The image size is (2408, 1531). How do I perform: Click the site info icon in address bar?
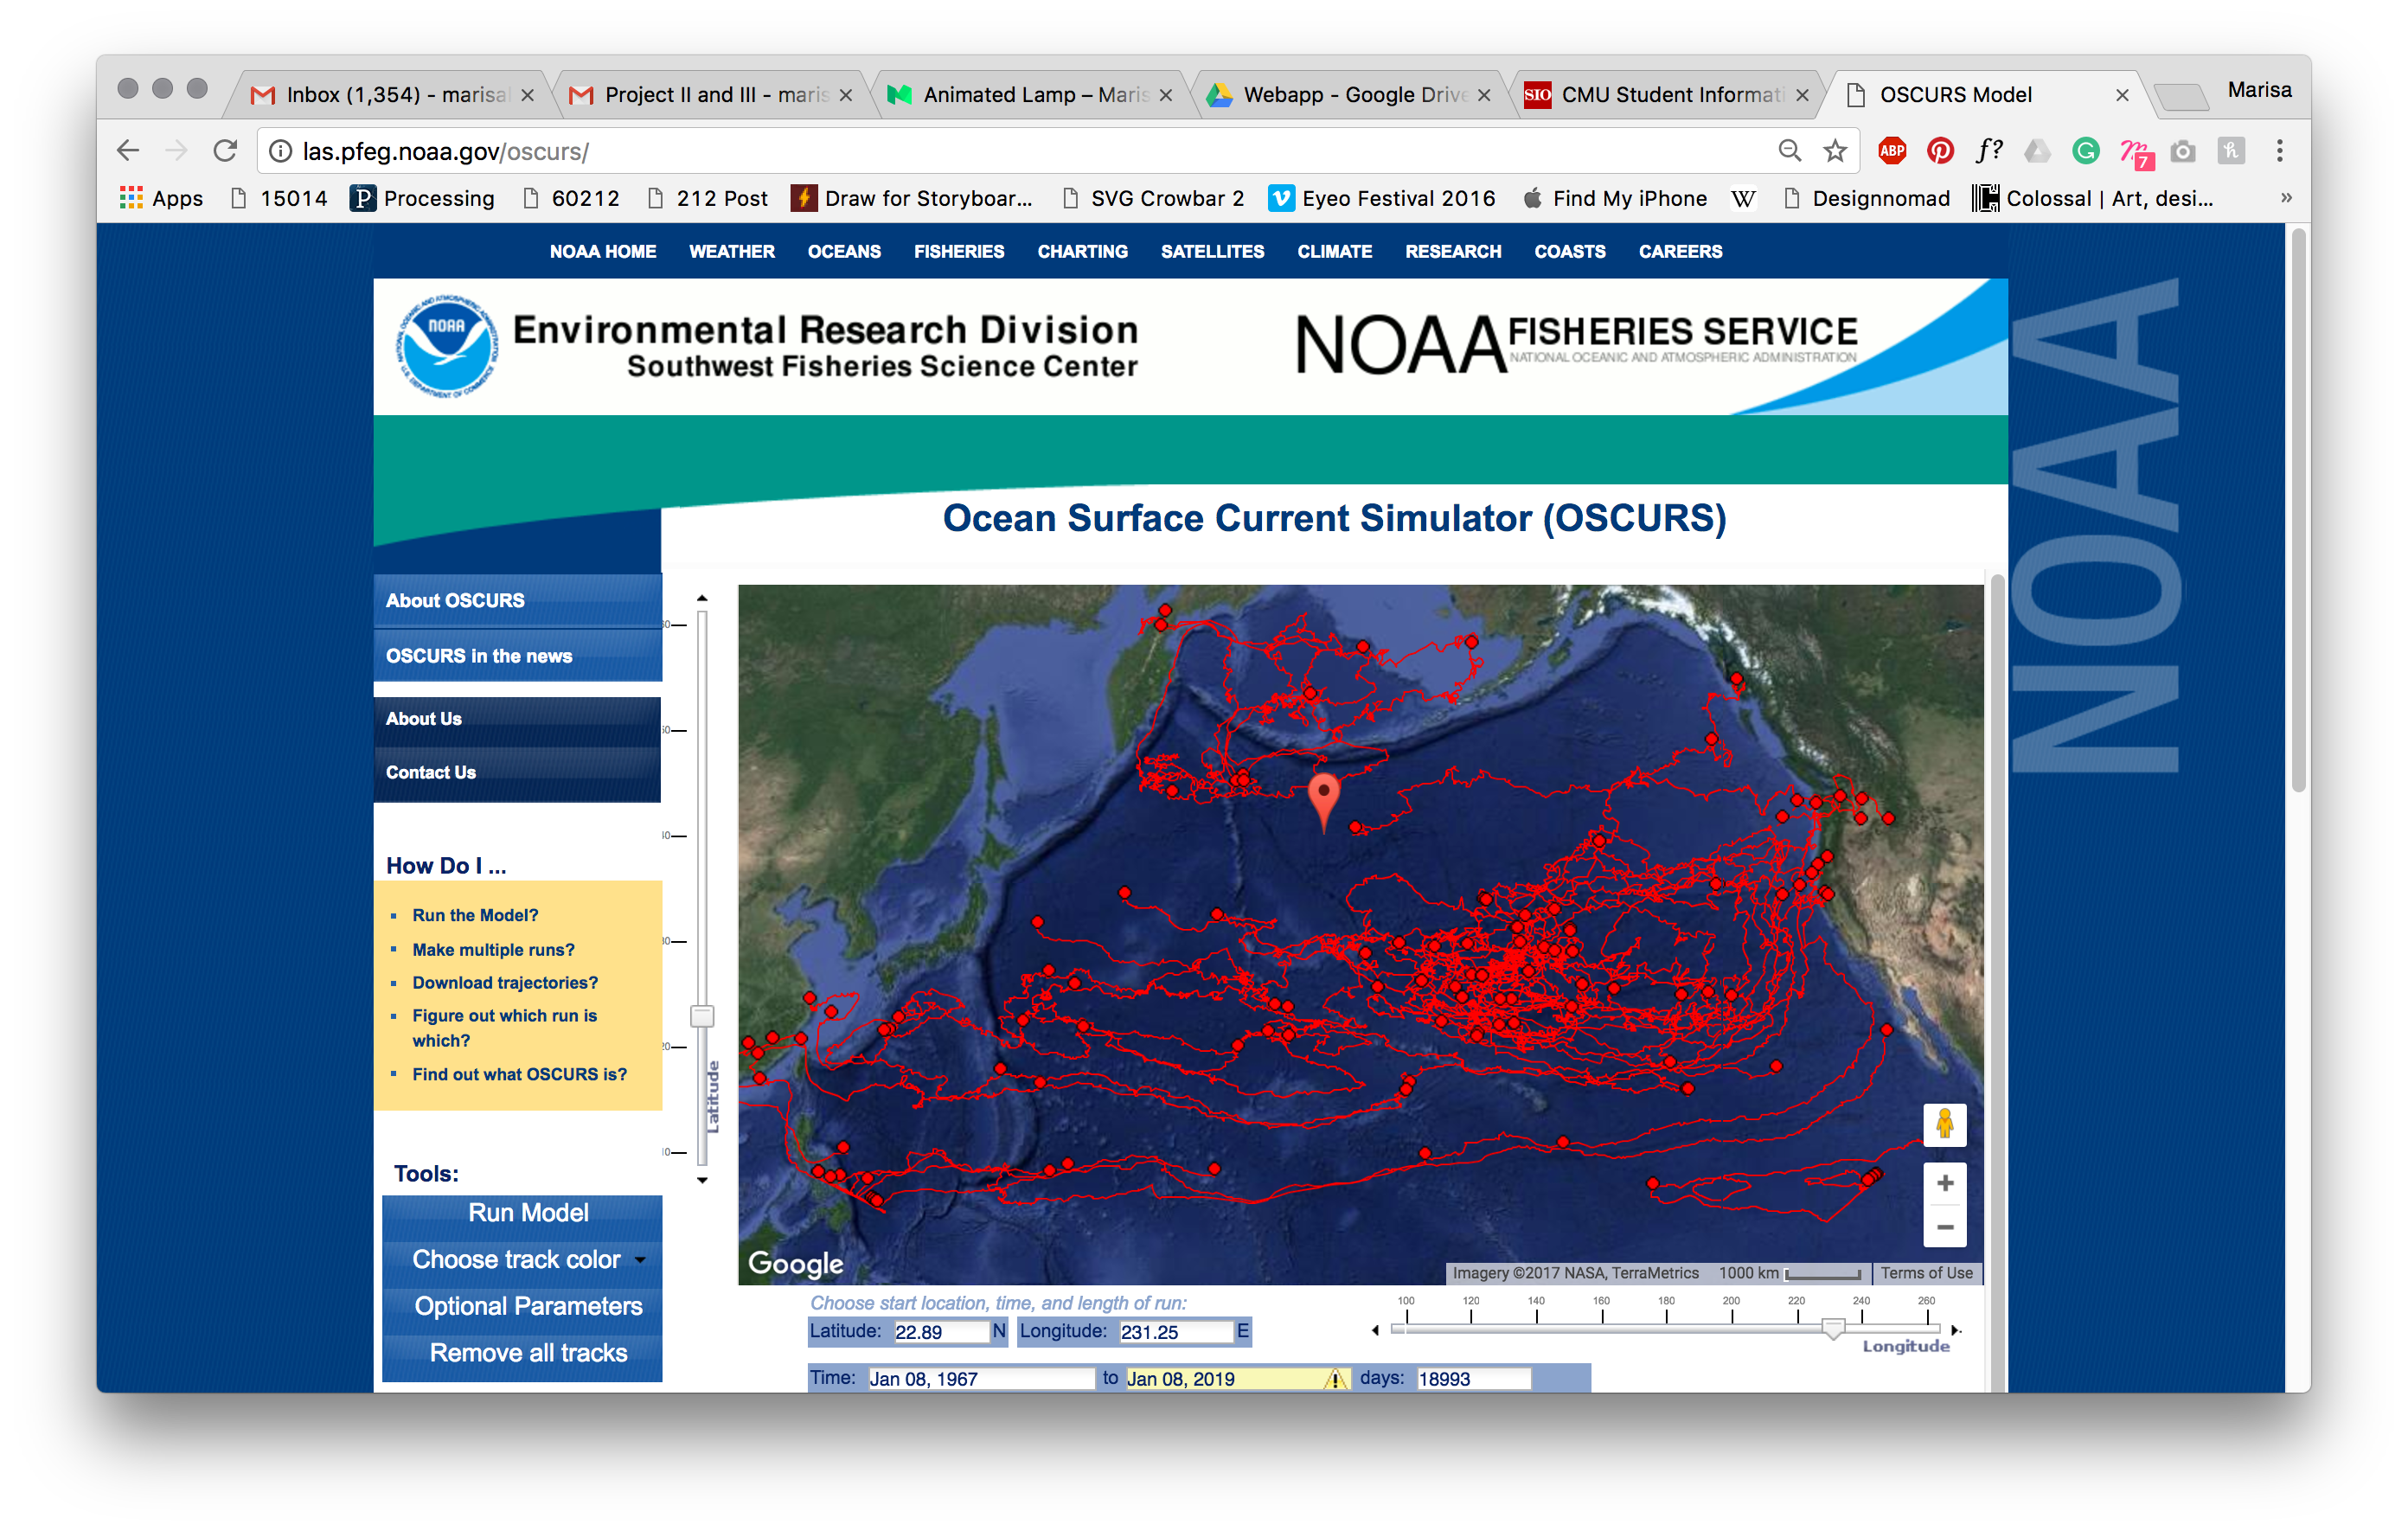tap(281, 151)
